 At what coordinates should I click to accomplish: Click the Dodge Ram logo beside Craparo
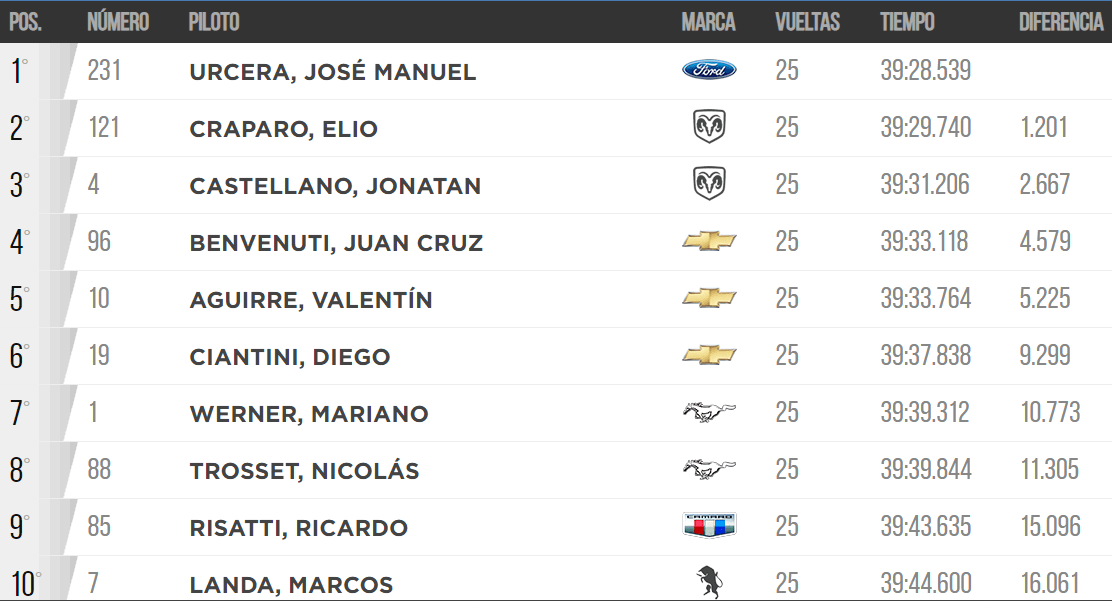coord(709,126)
